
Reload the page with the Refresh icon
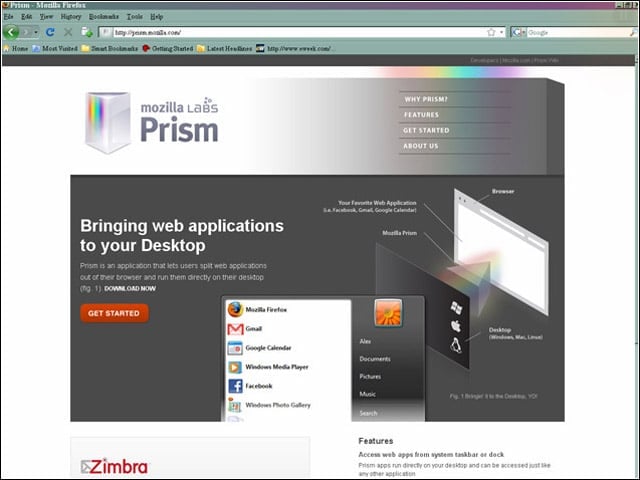pyautogui.click(x=50, y=32)
